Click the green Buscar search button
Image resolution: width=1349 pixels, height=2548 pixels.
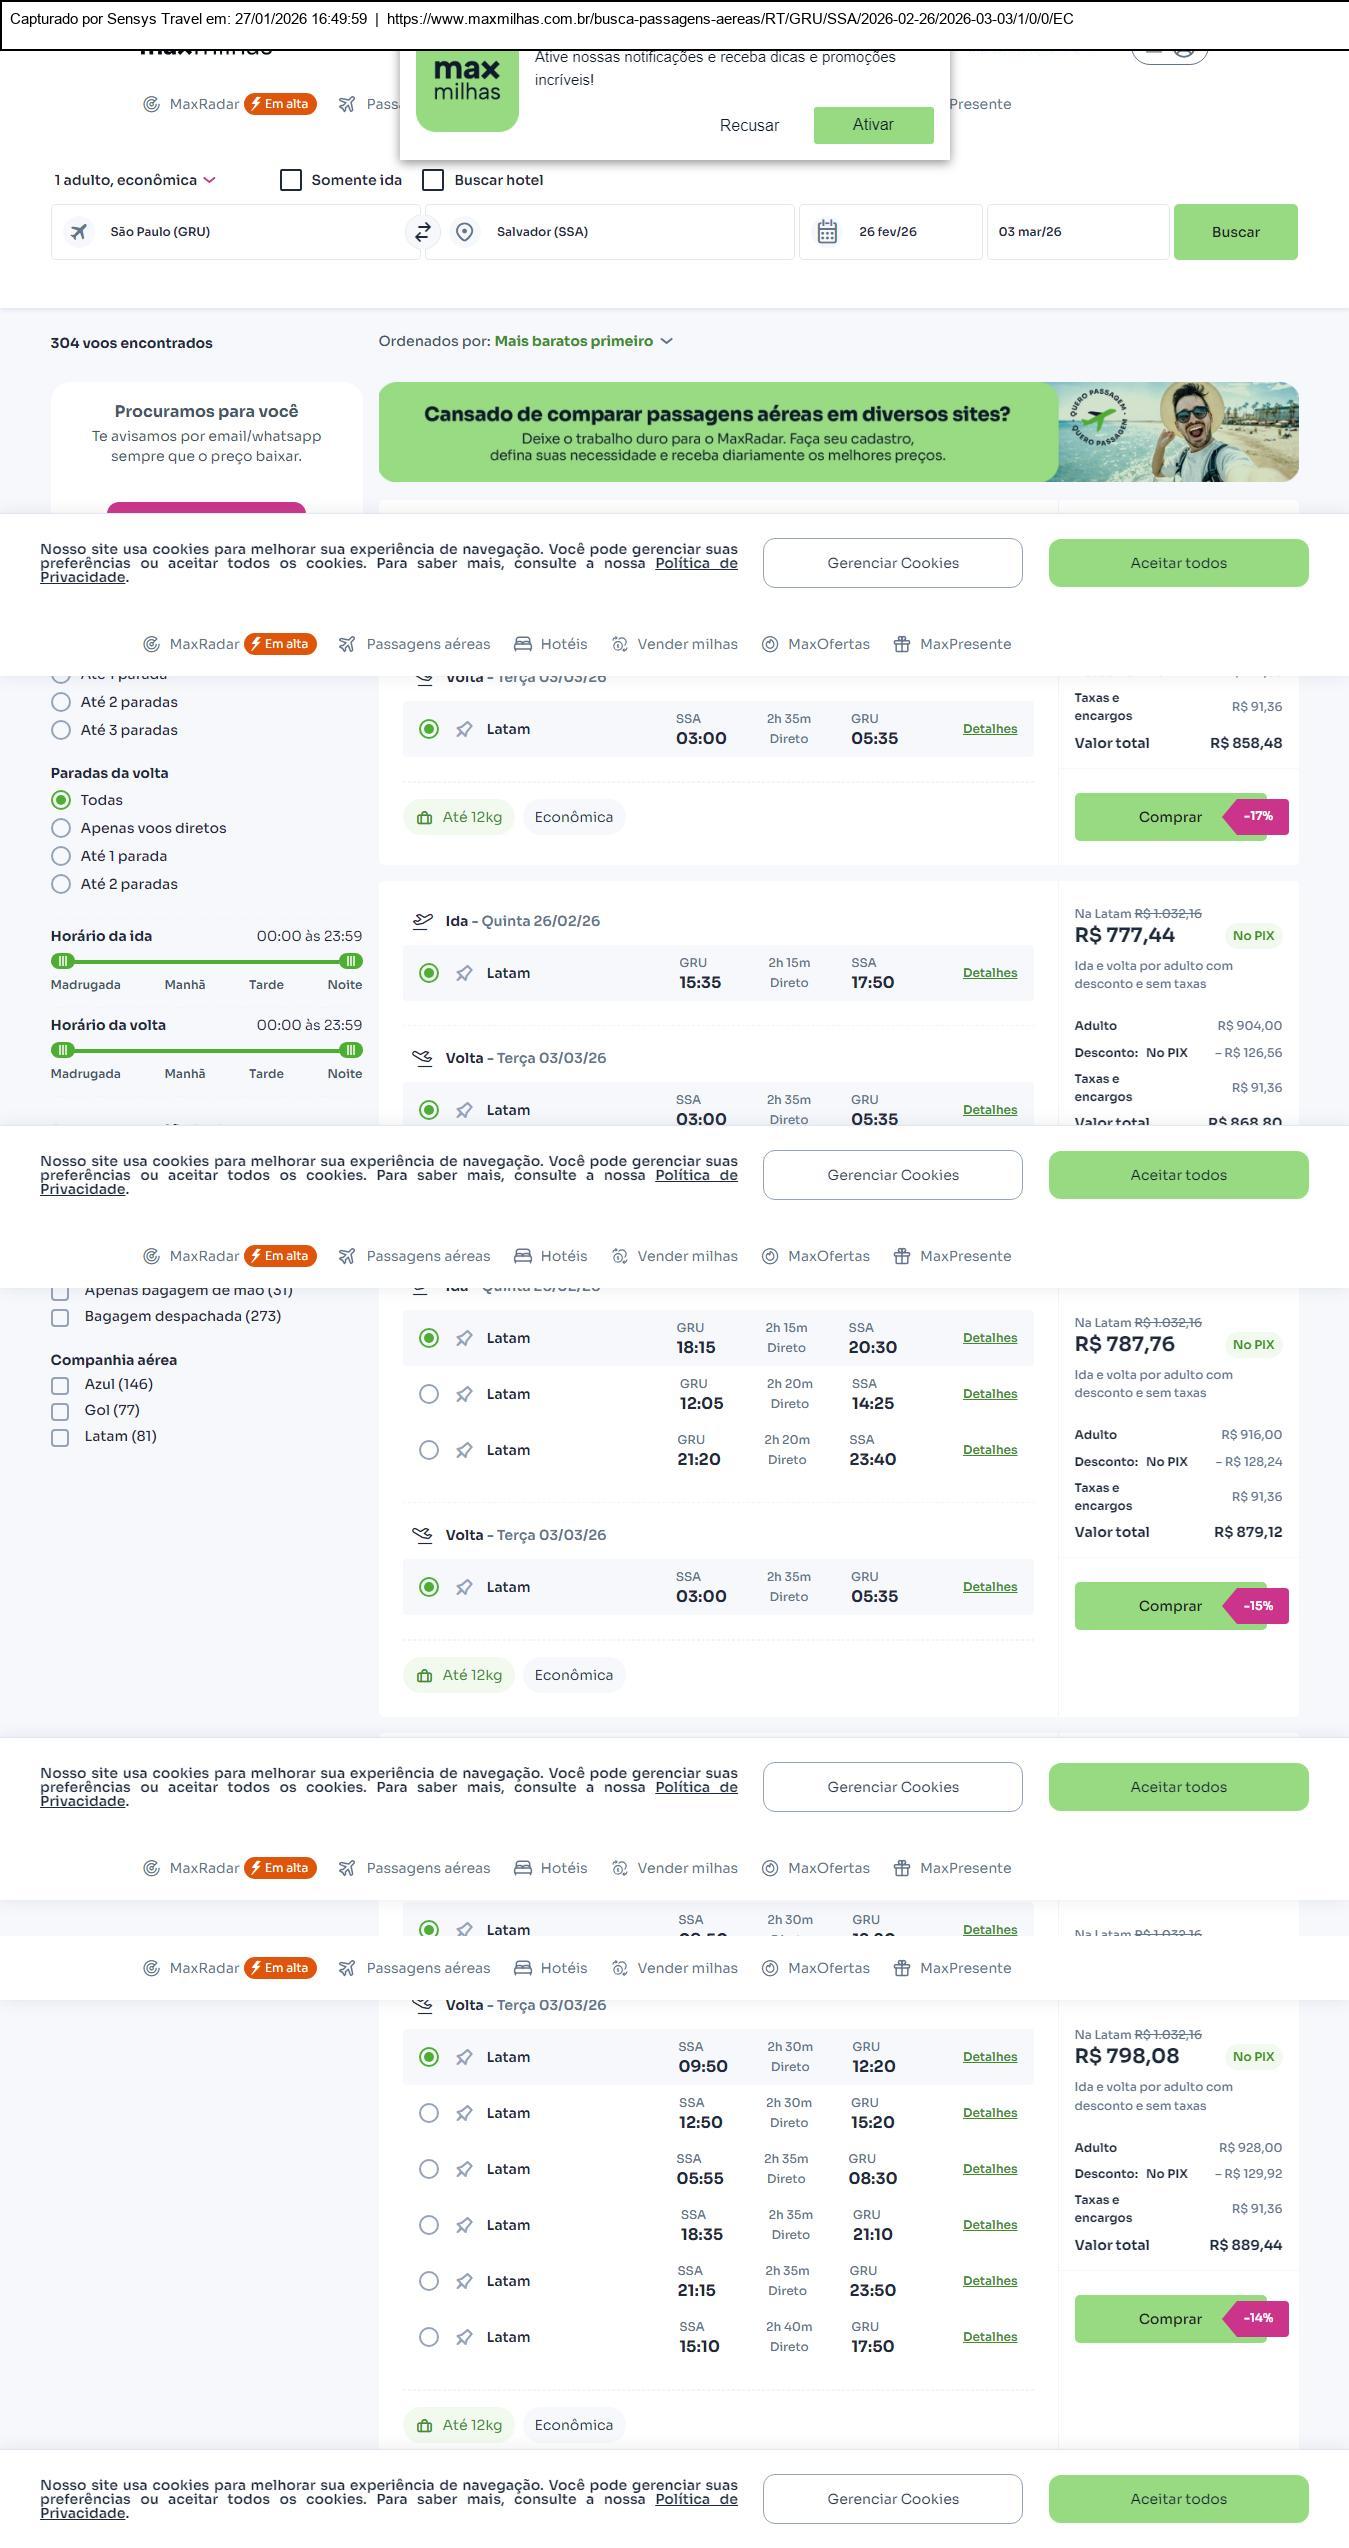[x=1235, y=232]
